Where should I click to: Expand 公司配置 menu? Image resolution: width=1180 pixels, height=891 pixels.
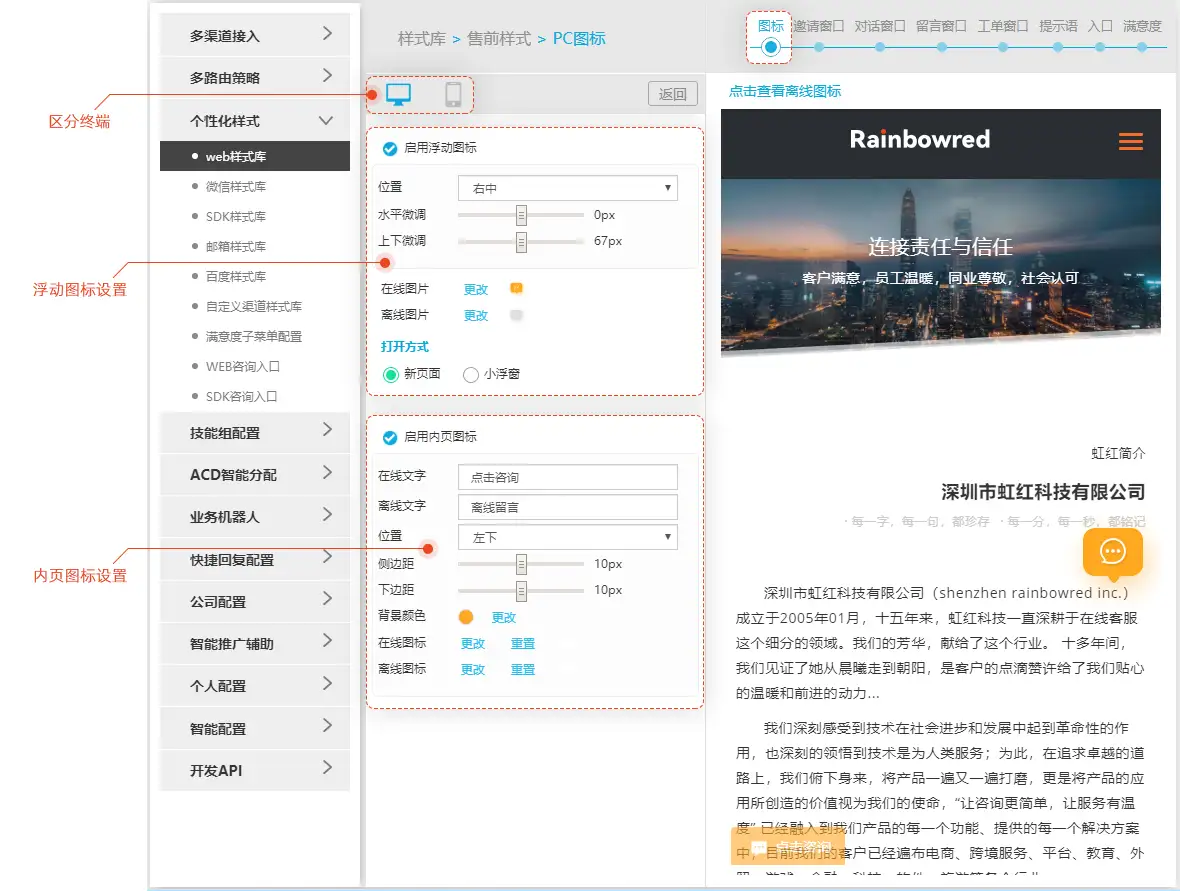click(254, 601)
